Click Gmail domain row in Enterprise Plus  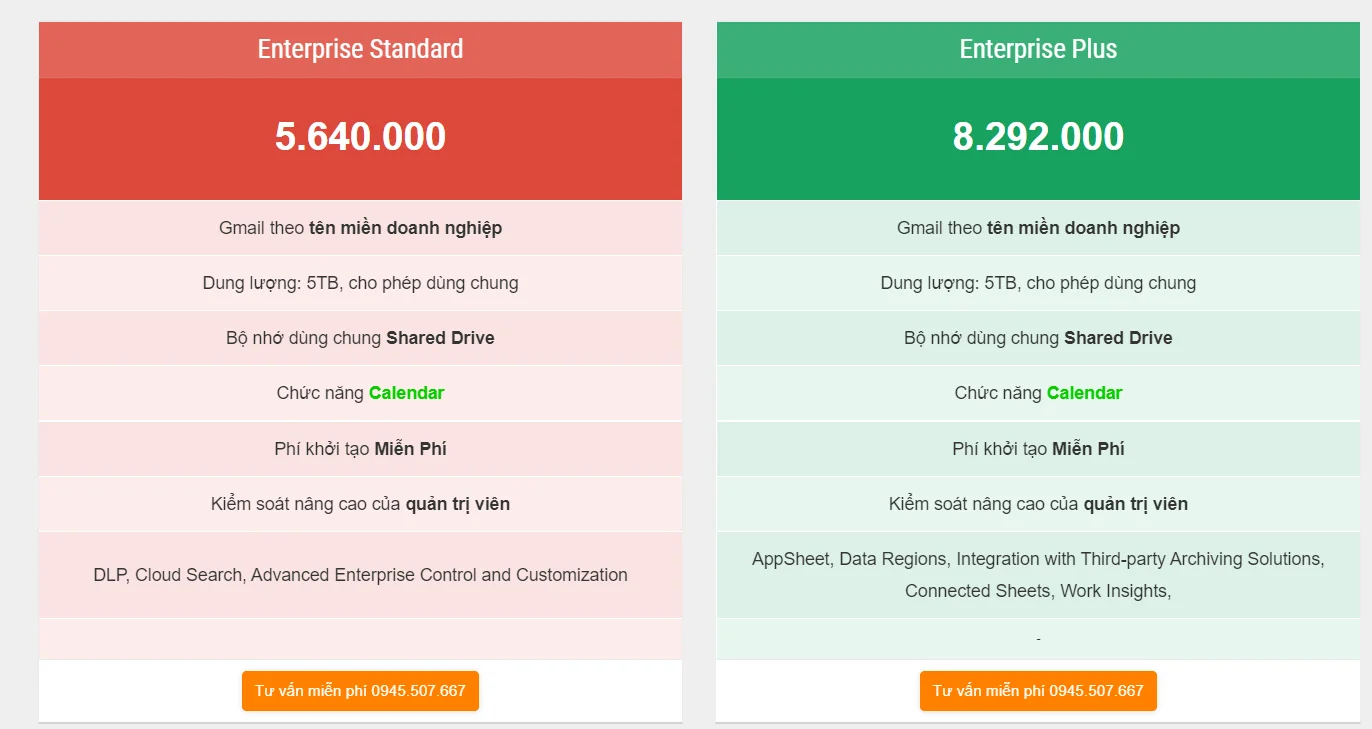(x=1038, y=228)
